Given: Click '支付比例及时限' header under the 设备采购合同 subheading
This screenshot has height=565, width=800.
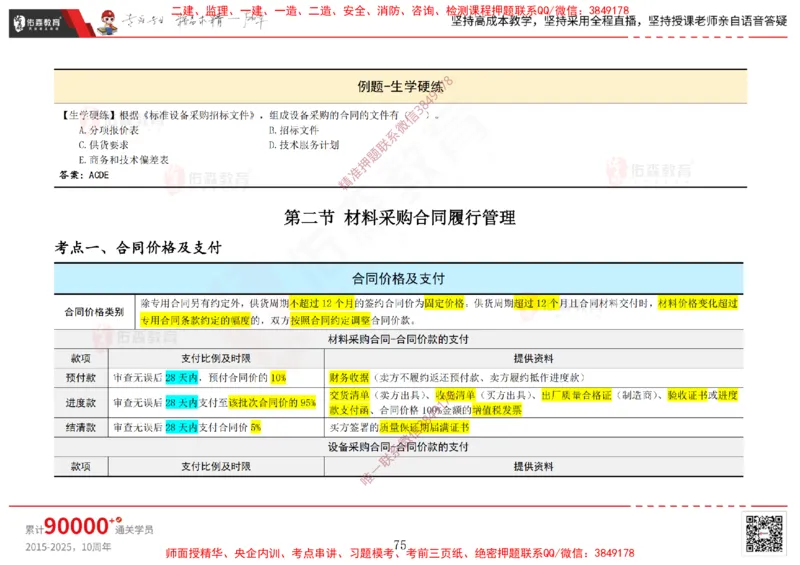Looking at the screenshot, I should point(216,466).
